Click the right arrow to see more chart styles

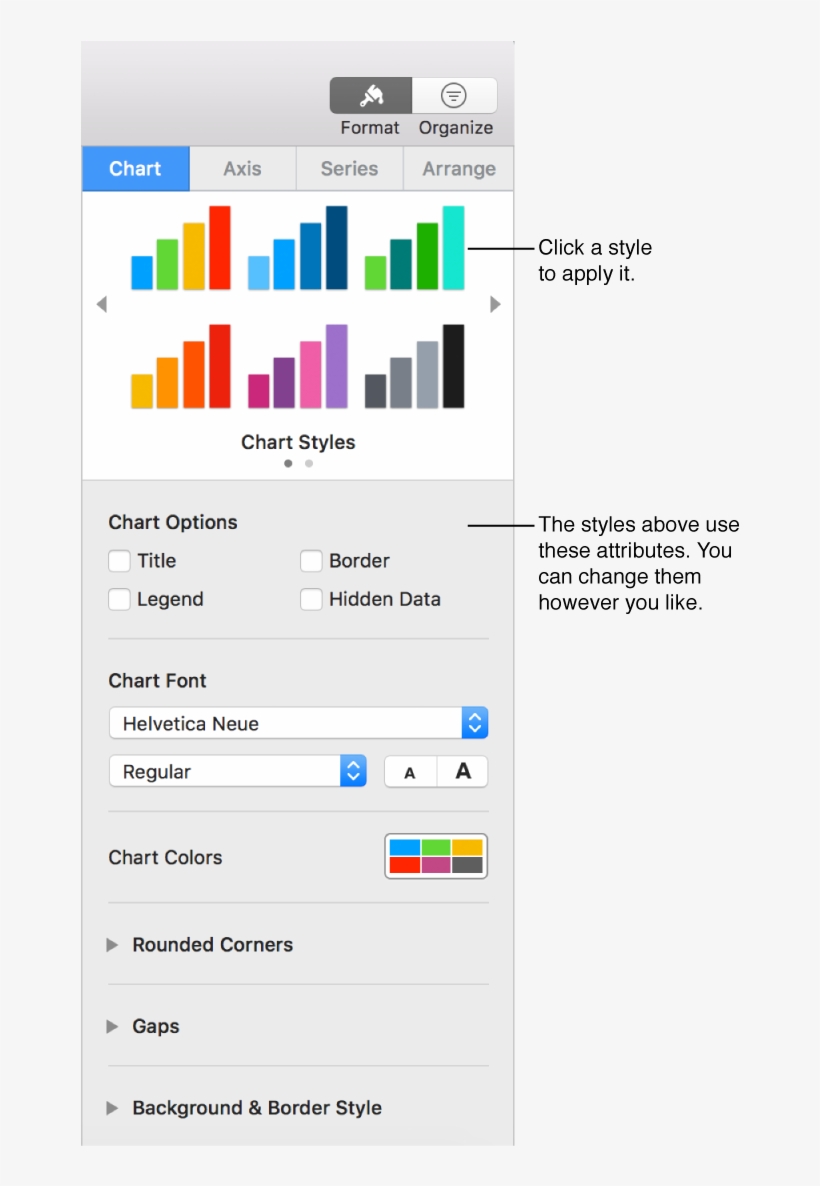494,303
